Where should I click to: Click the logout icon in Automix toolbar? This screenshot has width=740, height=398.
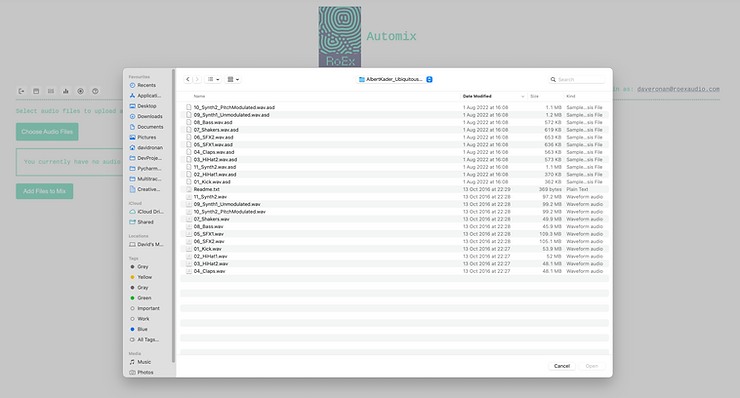(x=21, y=91)
